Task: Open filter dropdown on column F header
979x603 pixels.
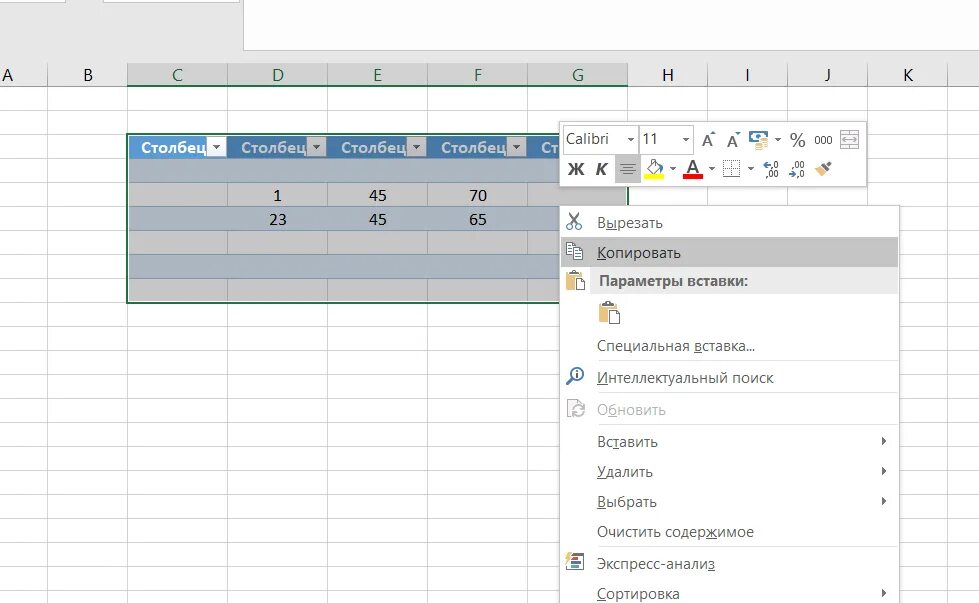Action: click(x=516, y=147)
